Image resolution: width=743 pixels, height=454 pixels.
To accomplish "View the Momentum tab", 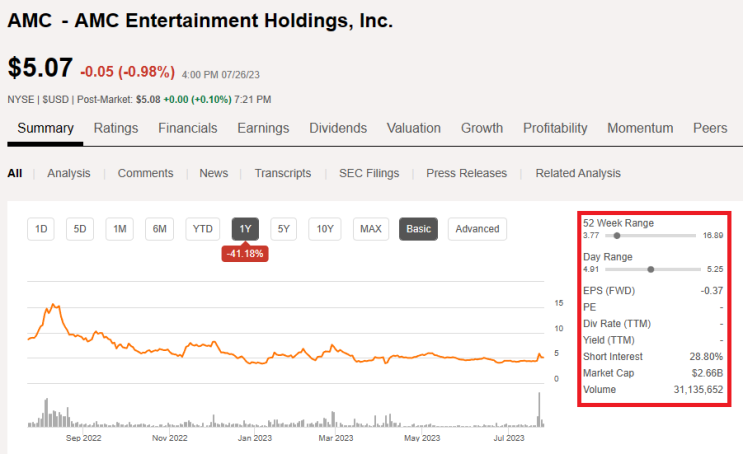I will (x=640, y=128).
